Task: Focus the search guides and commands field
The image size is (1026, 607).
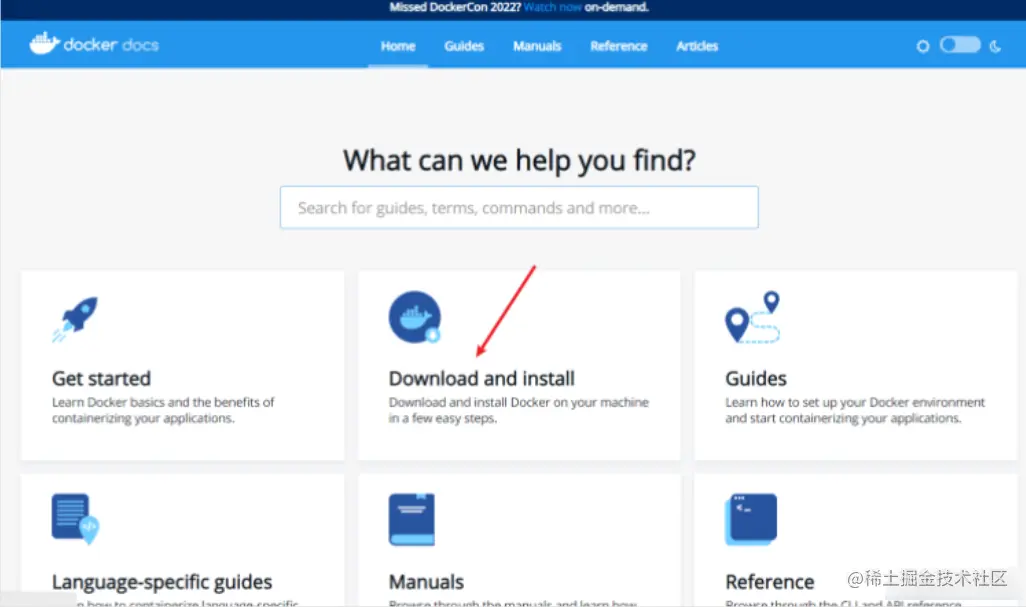Action: (x=519, y=207)
